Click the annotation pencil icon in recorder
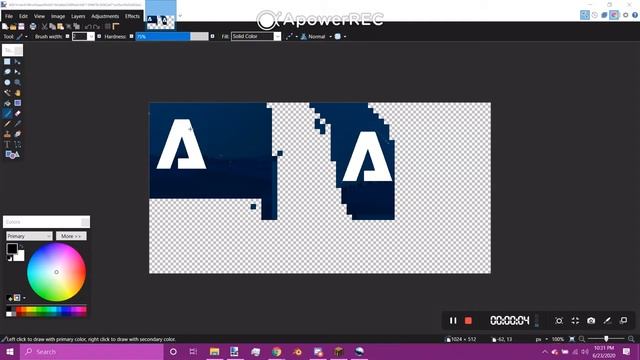Viewport: 640px width, 360px height. coord(607,321)
